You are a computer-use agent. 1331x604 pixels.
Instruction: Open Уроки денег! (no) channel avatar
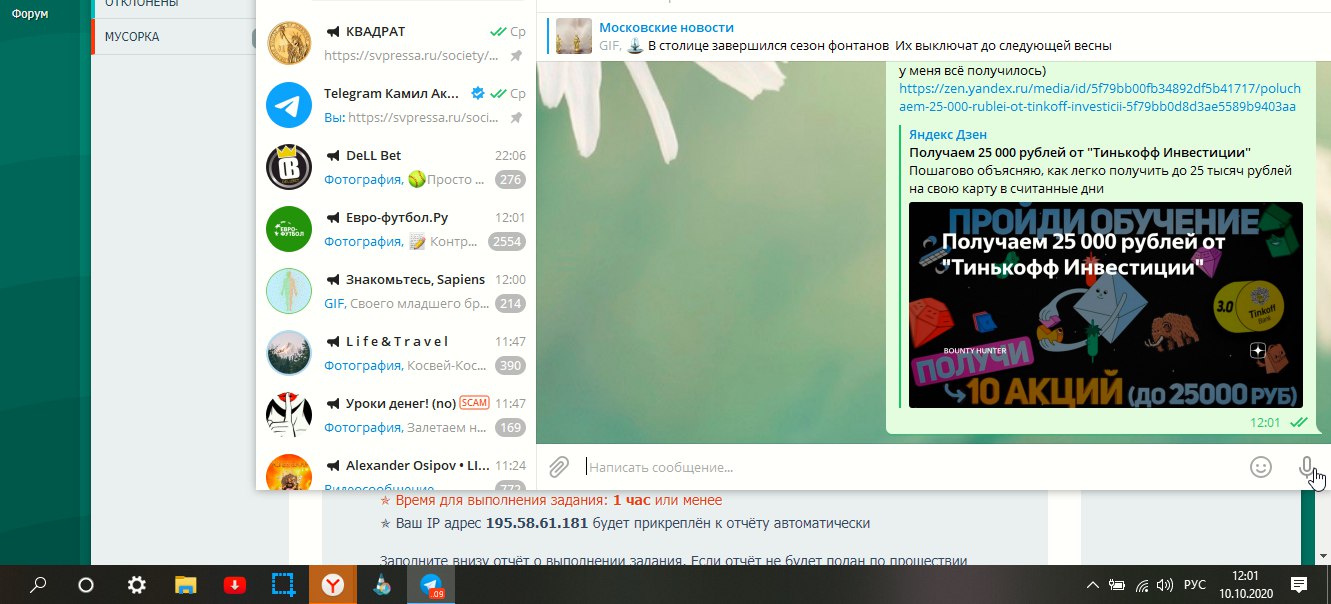(x=289, y=415)
